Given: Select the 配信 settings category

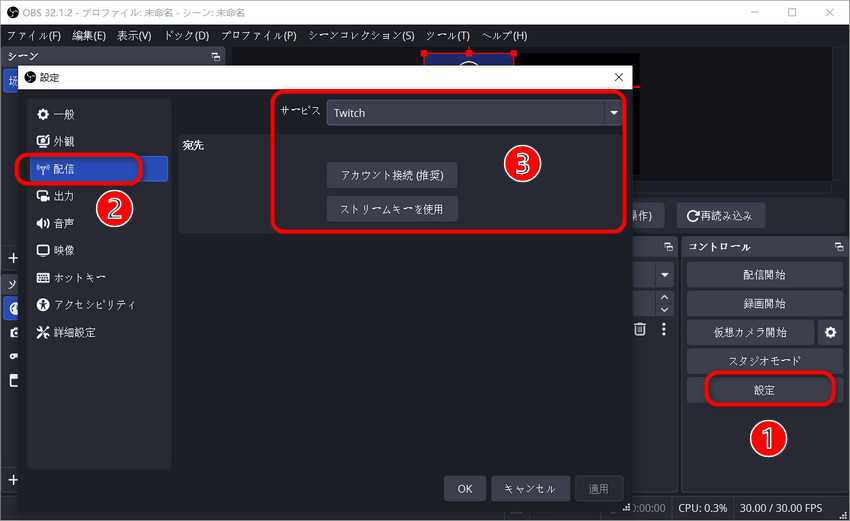Looking at the screenshot, I should [x=99, y=169].
